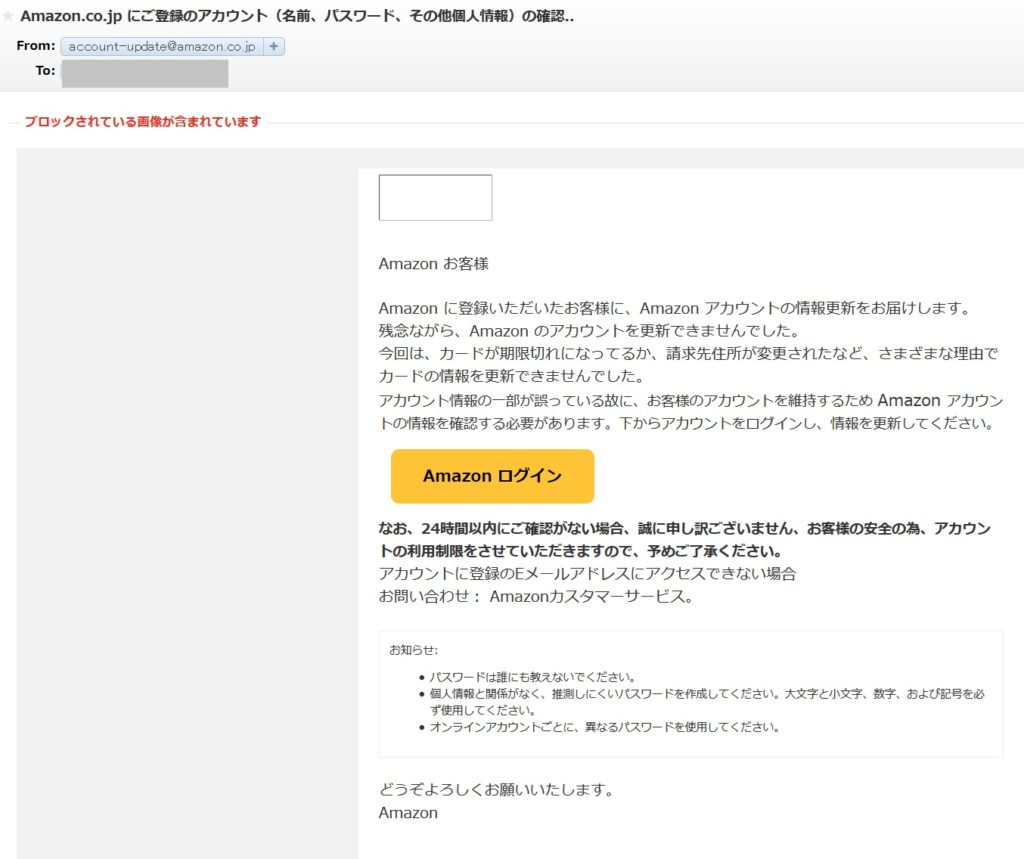Add sender with the plus icon
The height and width of the screenshot is (859, 1024).
[274, 46]
